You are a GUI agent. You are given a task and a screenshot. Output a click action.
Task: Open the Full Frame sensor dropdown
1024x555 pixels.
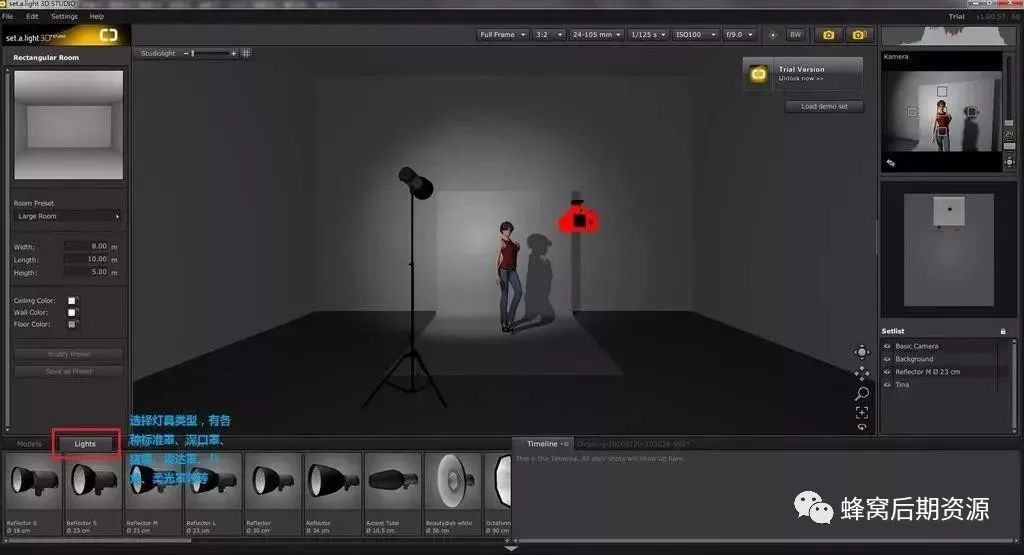[x=502, y=35]
